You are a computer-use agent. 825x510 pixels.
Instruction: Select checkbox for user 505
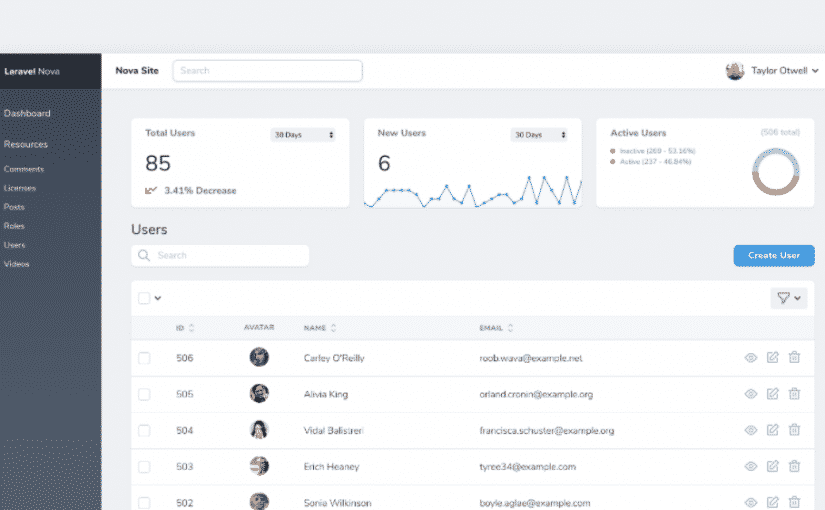(x=144, y=394)
